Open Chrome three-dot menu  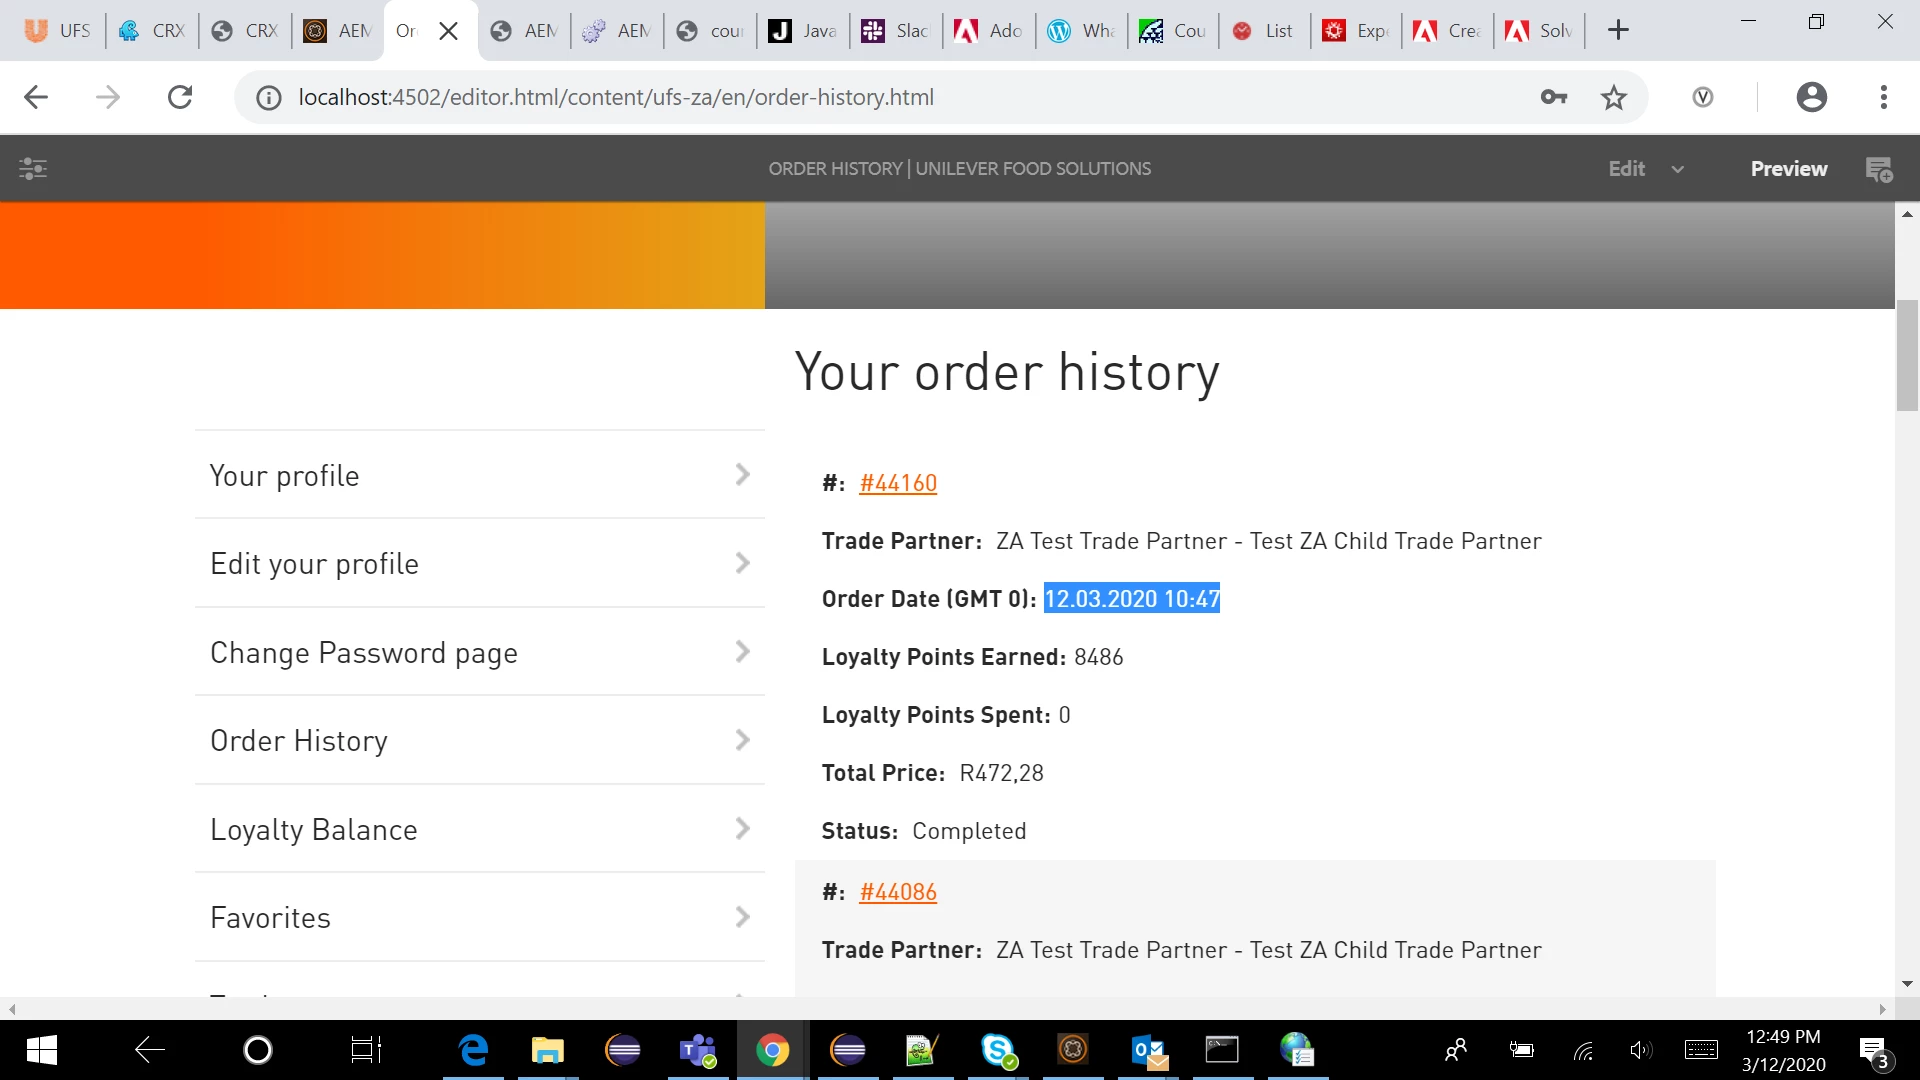pos(1883,97)
